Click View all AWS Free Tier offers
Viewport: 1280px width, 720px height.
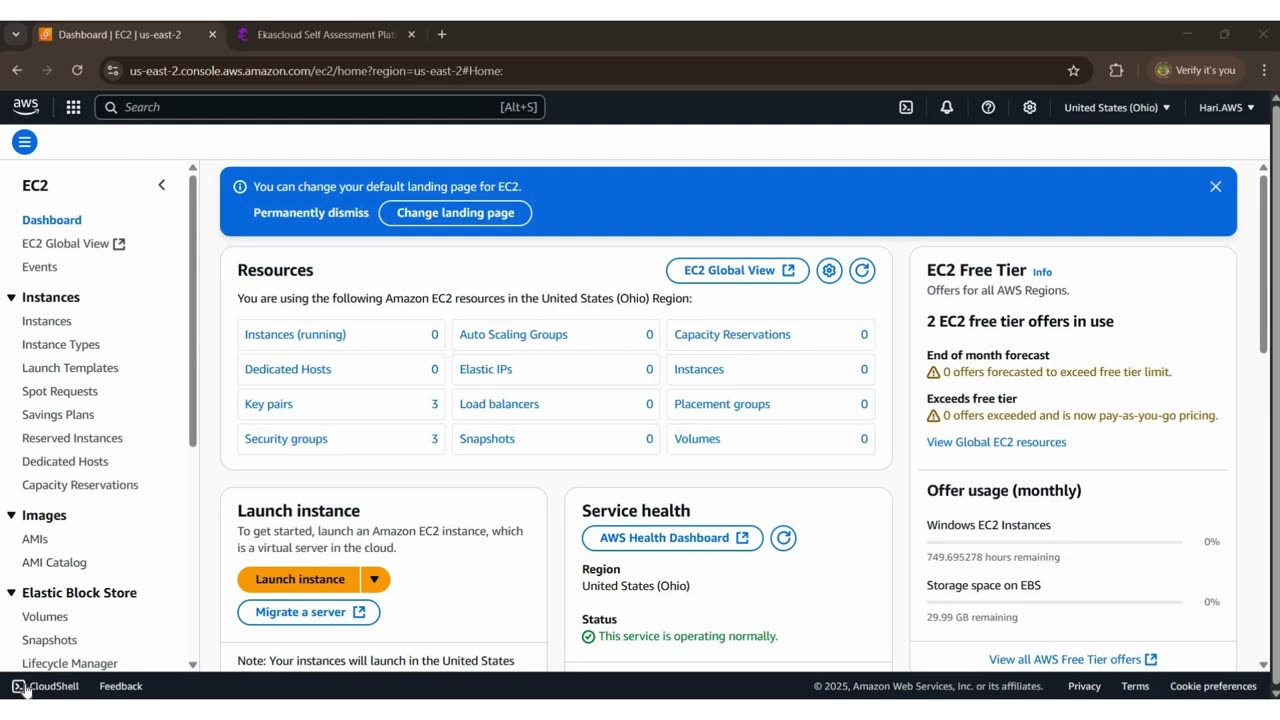tap(1073, 659)
